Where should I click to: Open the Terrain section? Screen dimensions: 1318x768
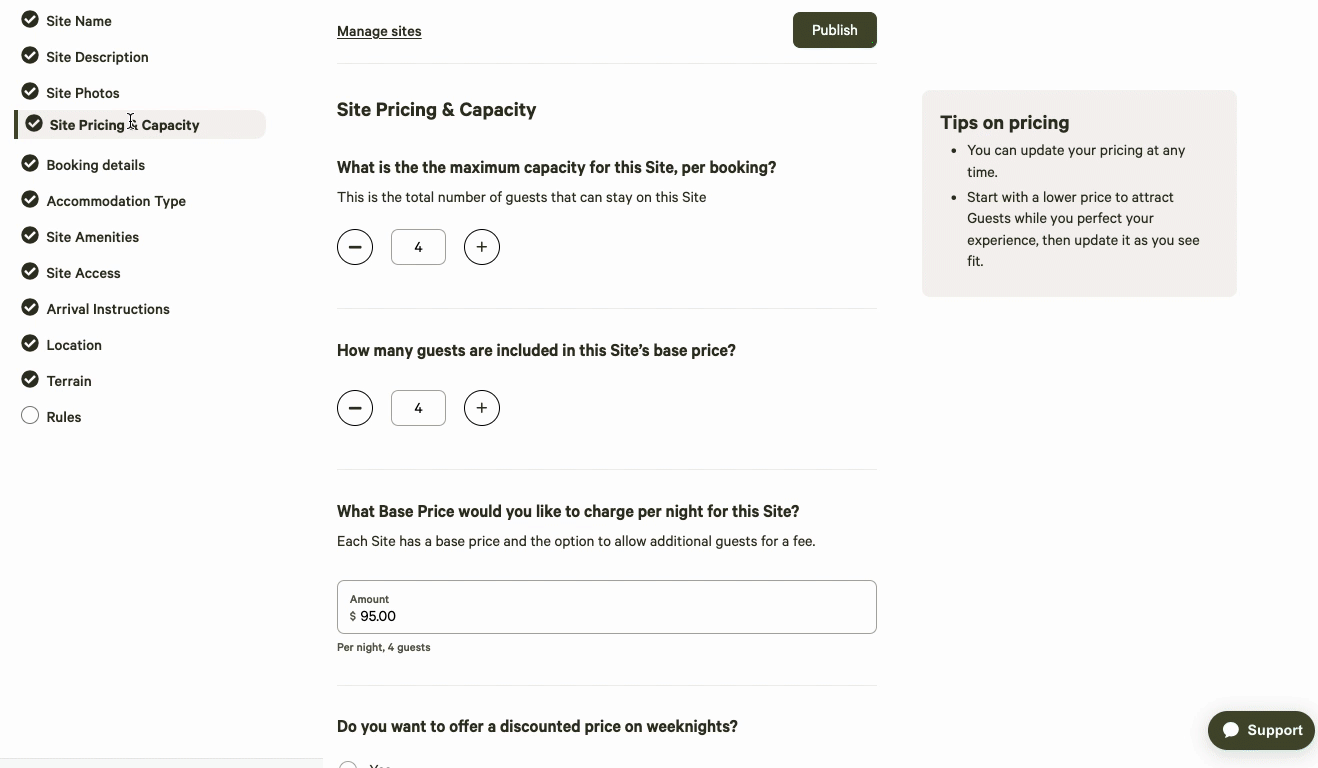pyautogui.click(x=69, y=381)
